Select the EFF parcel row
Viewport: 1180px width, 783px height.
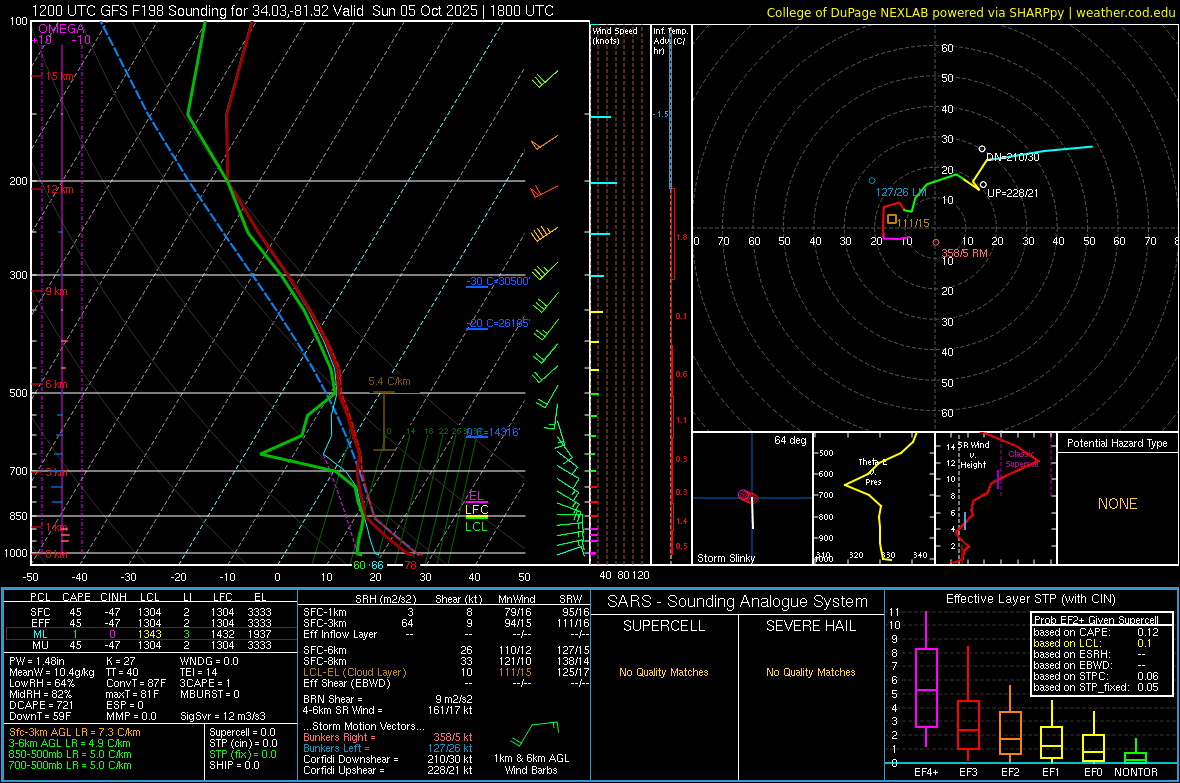click(151, 623)
